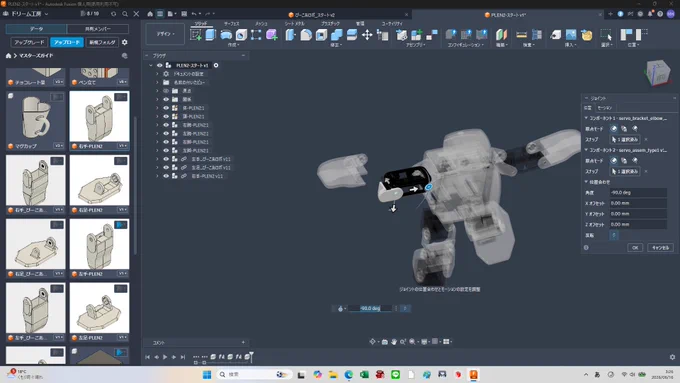Click the Pan hand icon

[x=394, y=342]
